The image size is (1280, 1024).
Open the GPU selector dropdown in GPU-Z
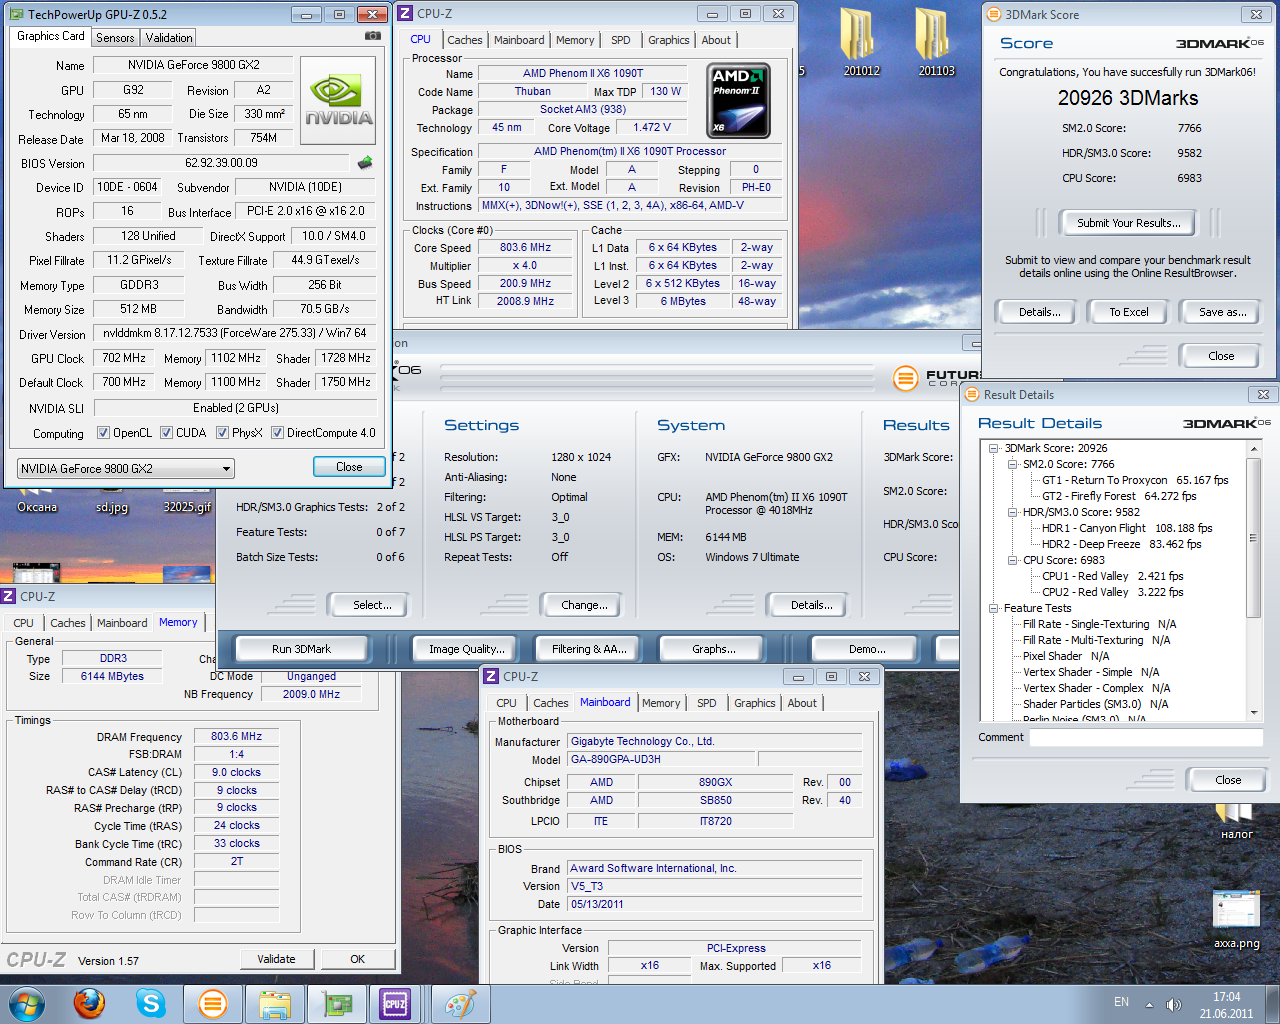coord(126,468)
